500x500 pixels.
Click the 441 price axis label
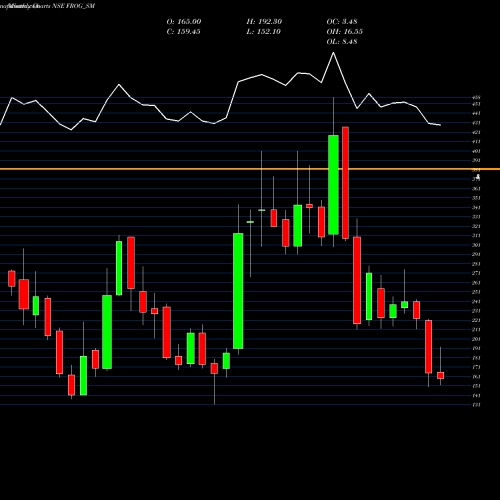coord(476,114)
